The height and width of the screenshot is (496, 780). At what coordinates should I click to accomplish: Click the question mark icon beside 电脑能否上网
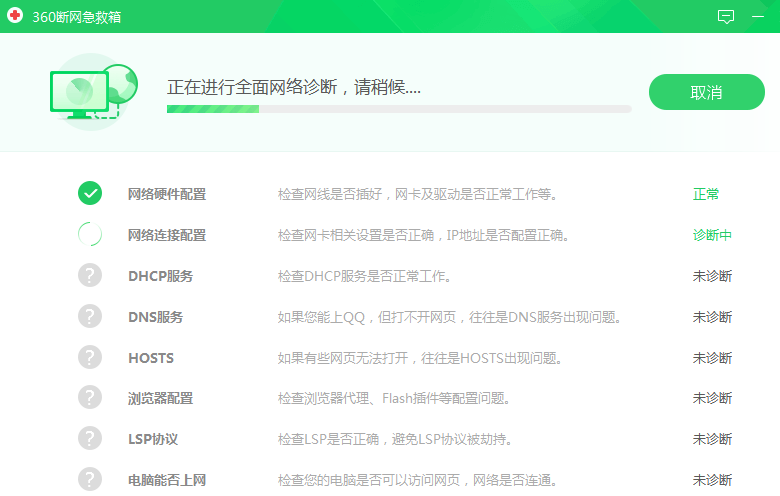coord(90,480)
